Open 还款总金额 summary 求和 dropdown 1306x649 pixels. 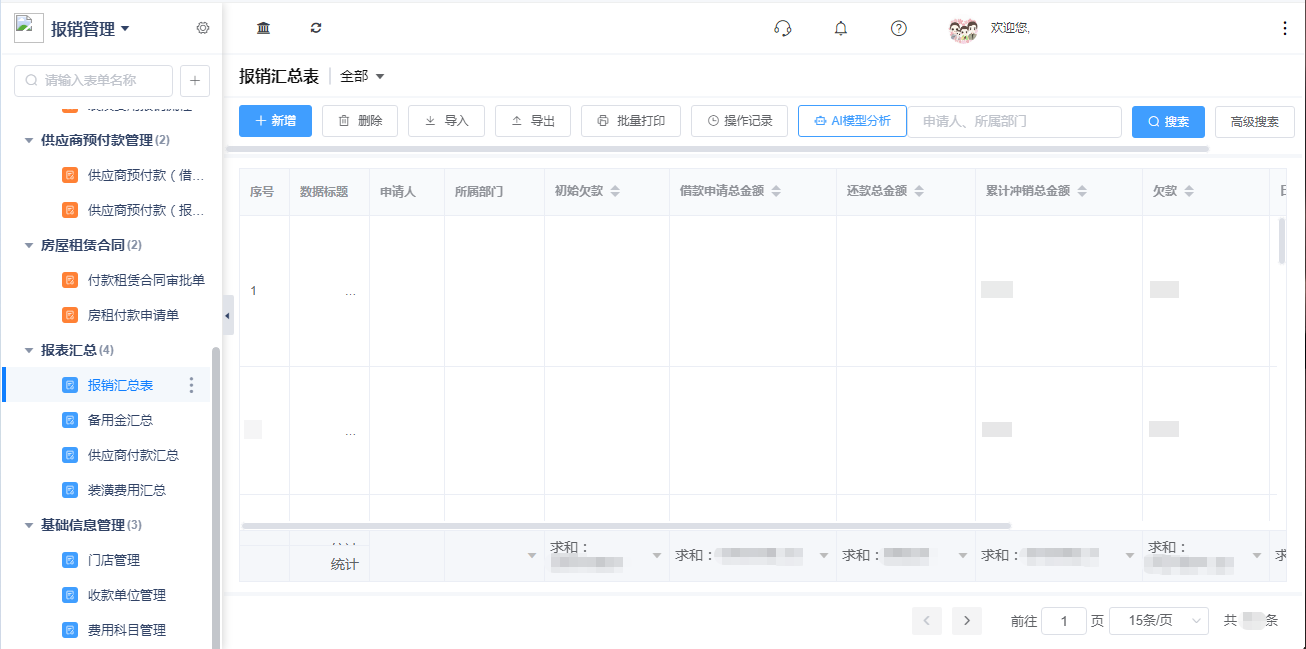[963, 555]
